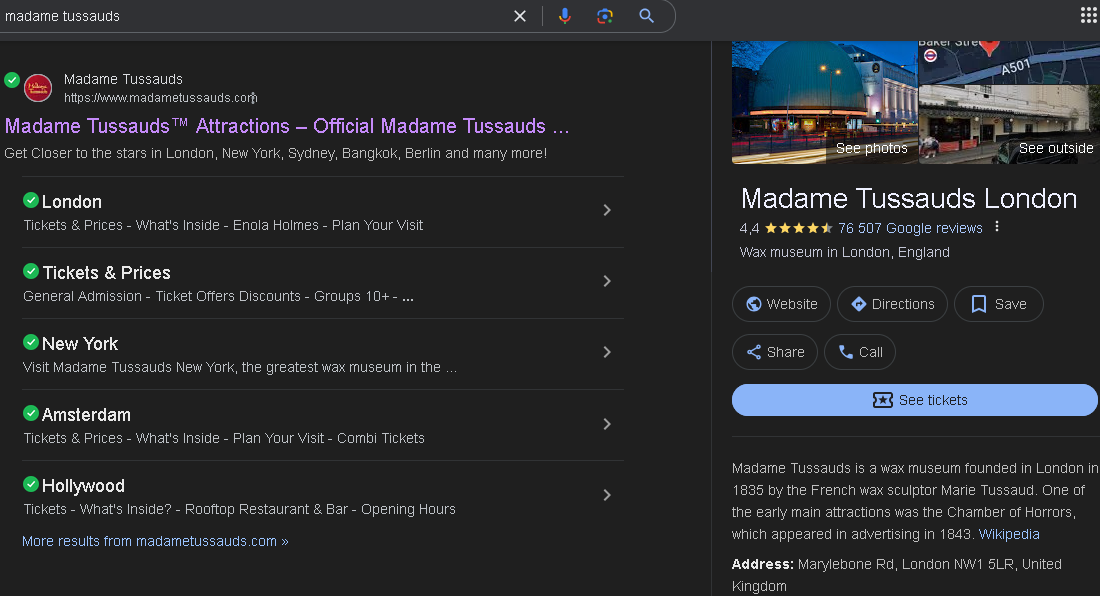Expand the London sitelink chevron
The height and width of the screenshot is (596, 1100).
click(x=607, y=210)
